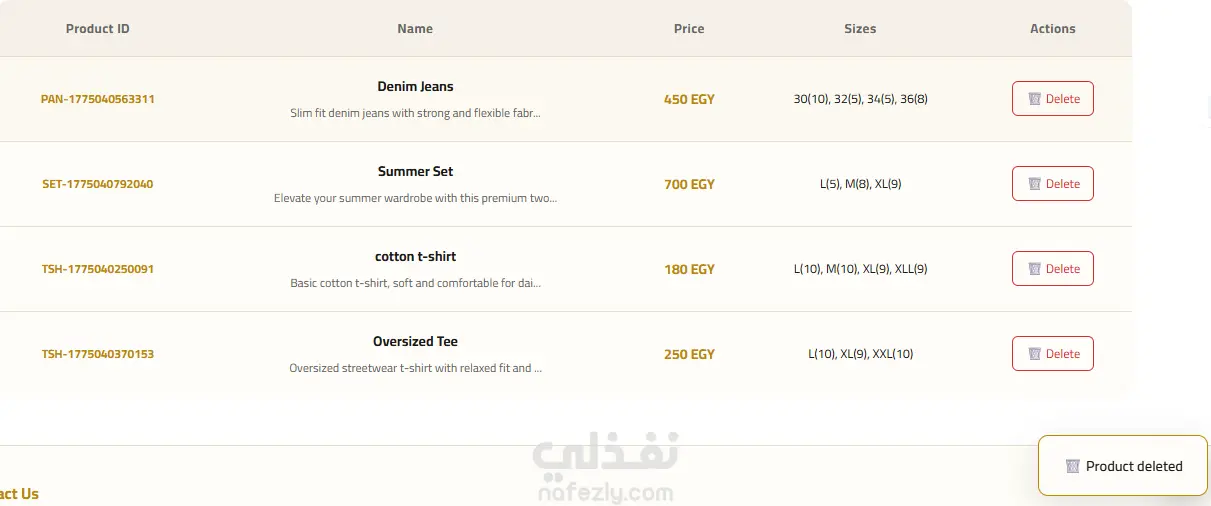This screenshot has width=1211, height=506.
Task: Click the Name column header
Action: [415, 29]
